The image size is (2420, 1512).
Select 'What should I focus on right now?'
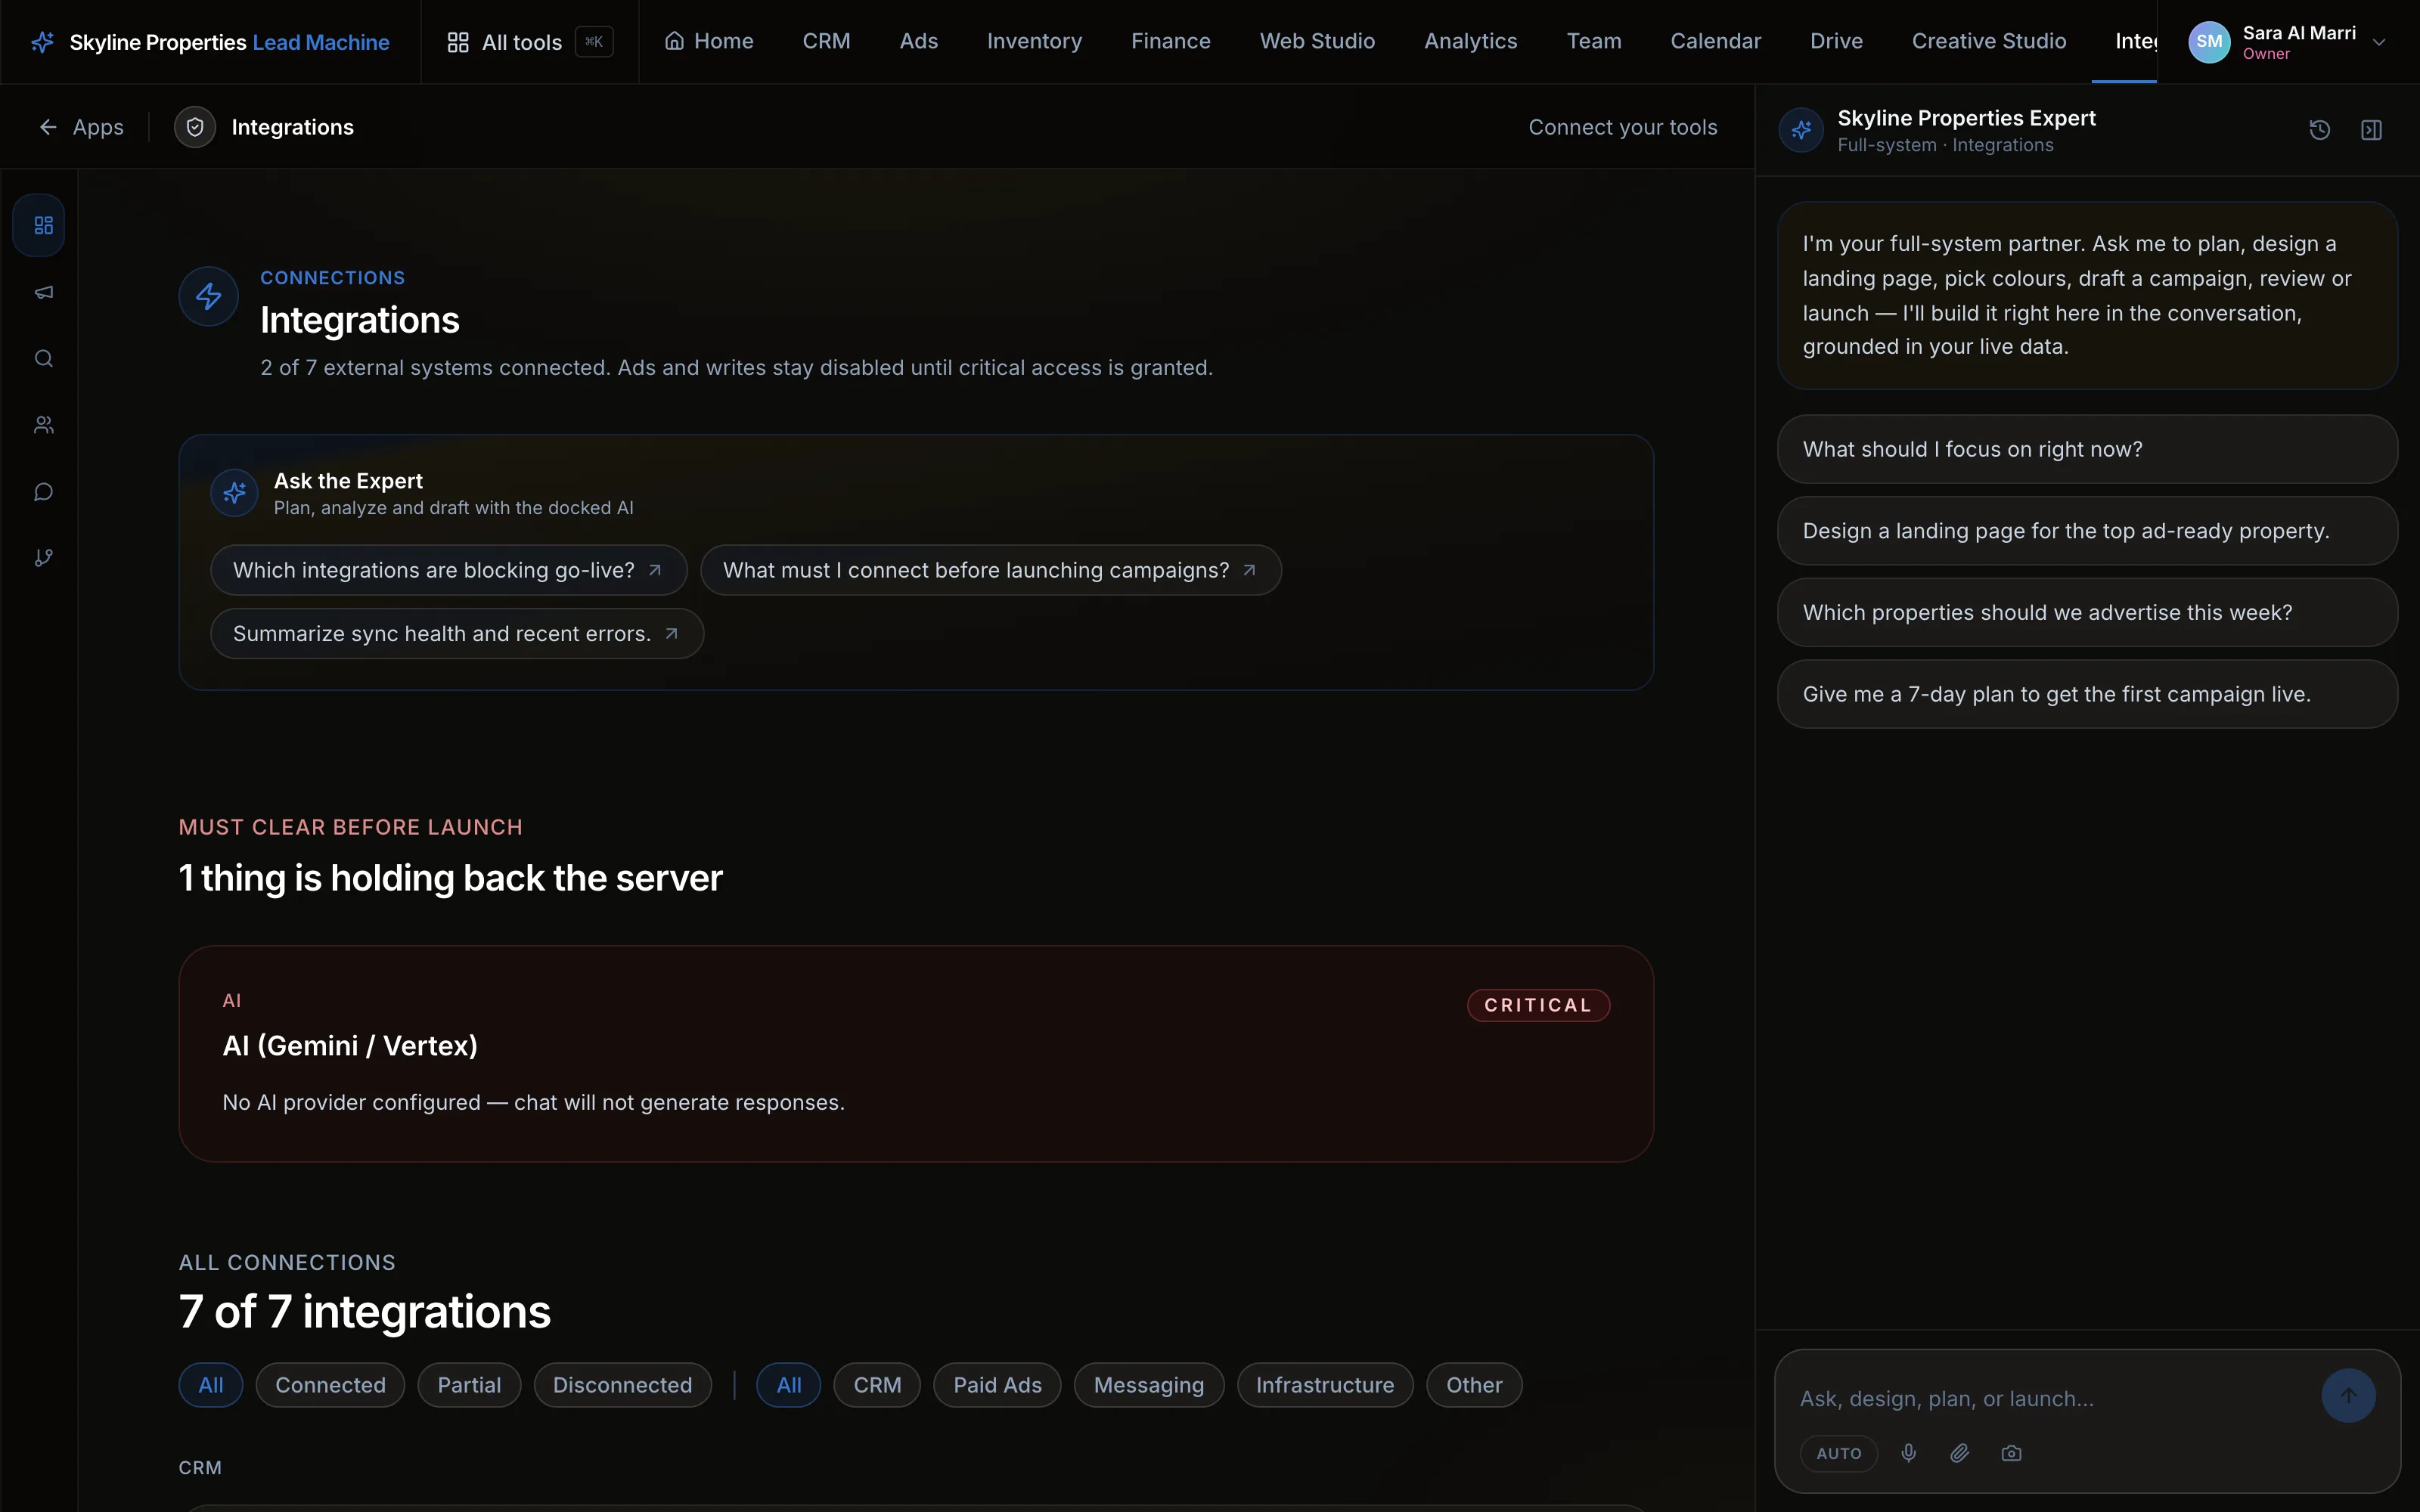(x=2087, y=449)
